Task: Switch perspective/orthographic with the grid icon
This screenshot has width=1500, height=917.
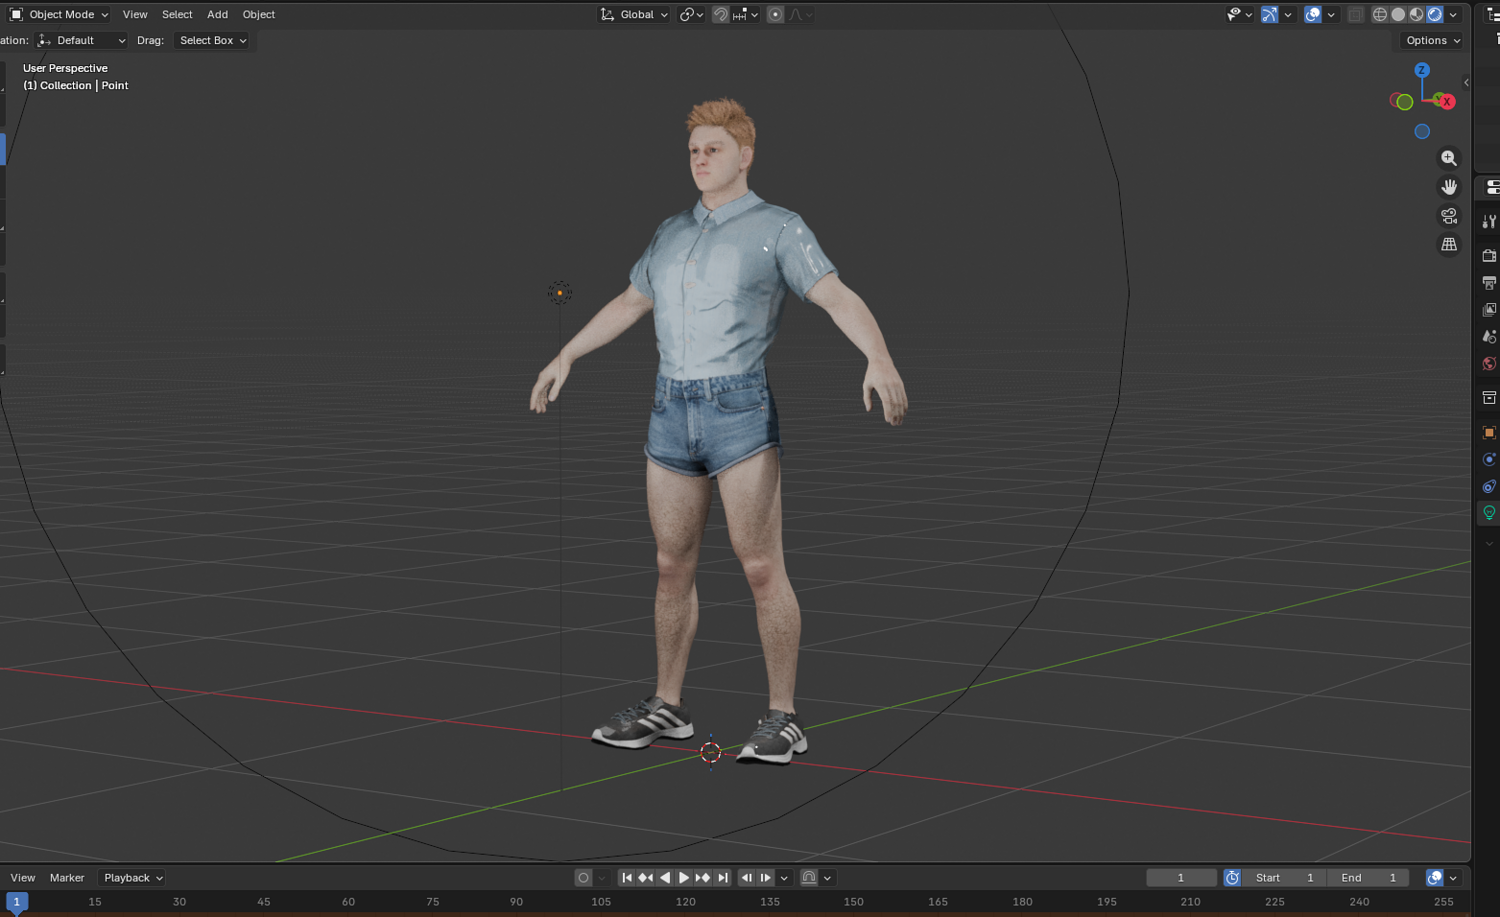Action: pos(1448,244)
